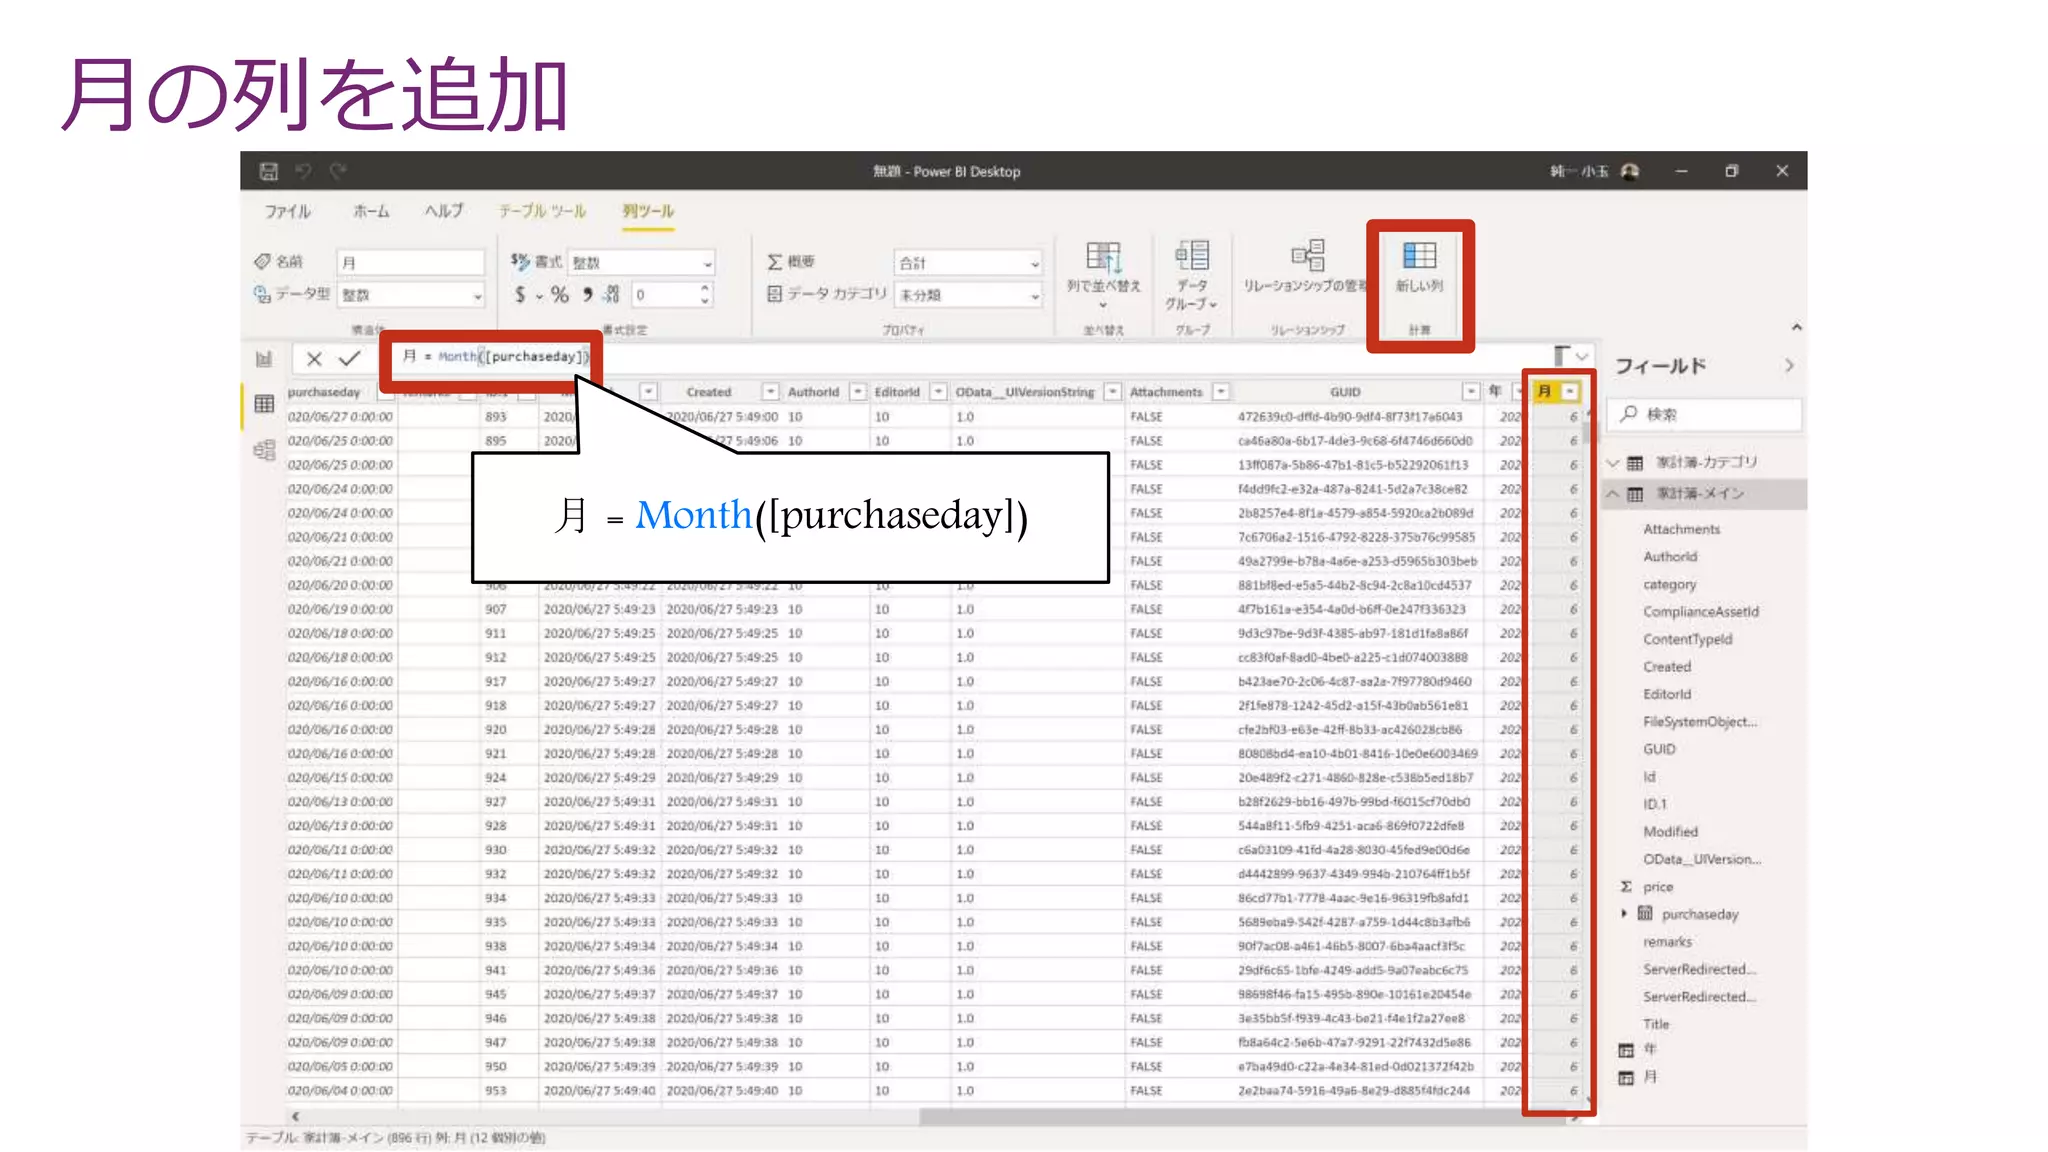2048x1152 pixels.
Task: Cancel formula with the X icon
Action: (x=314, y=358)
